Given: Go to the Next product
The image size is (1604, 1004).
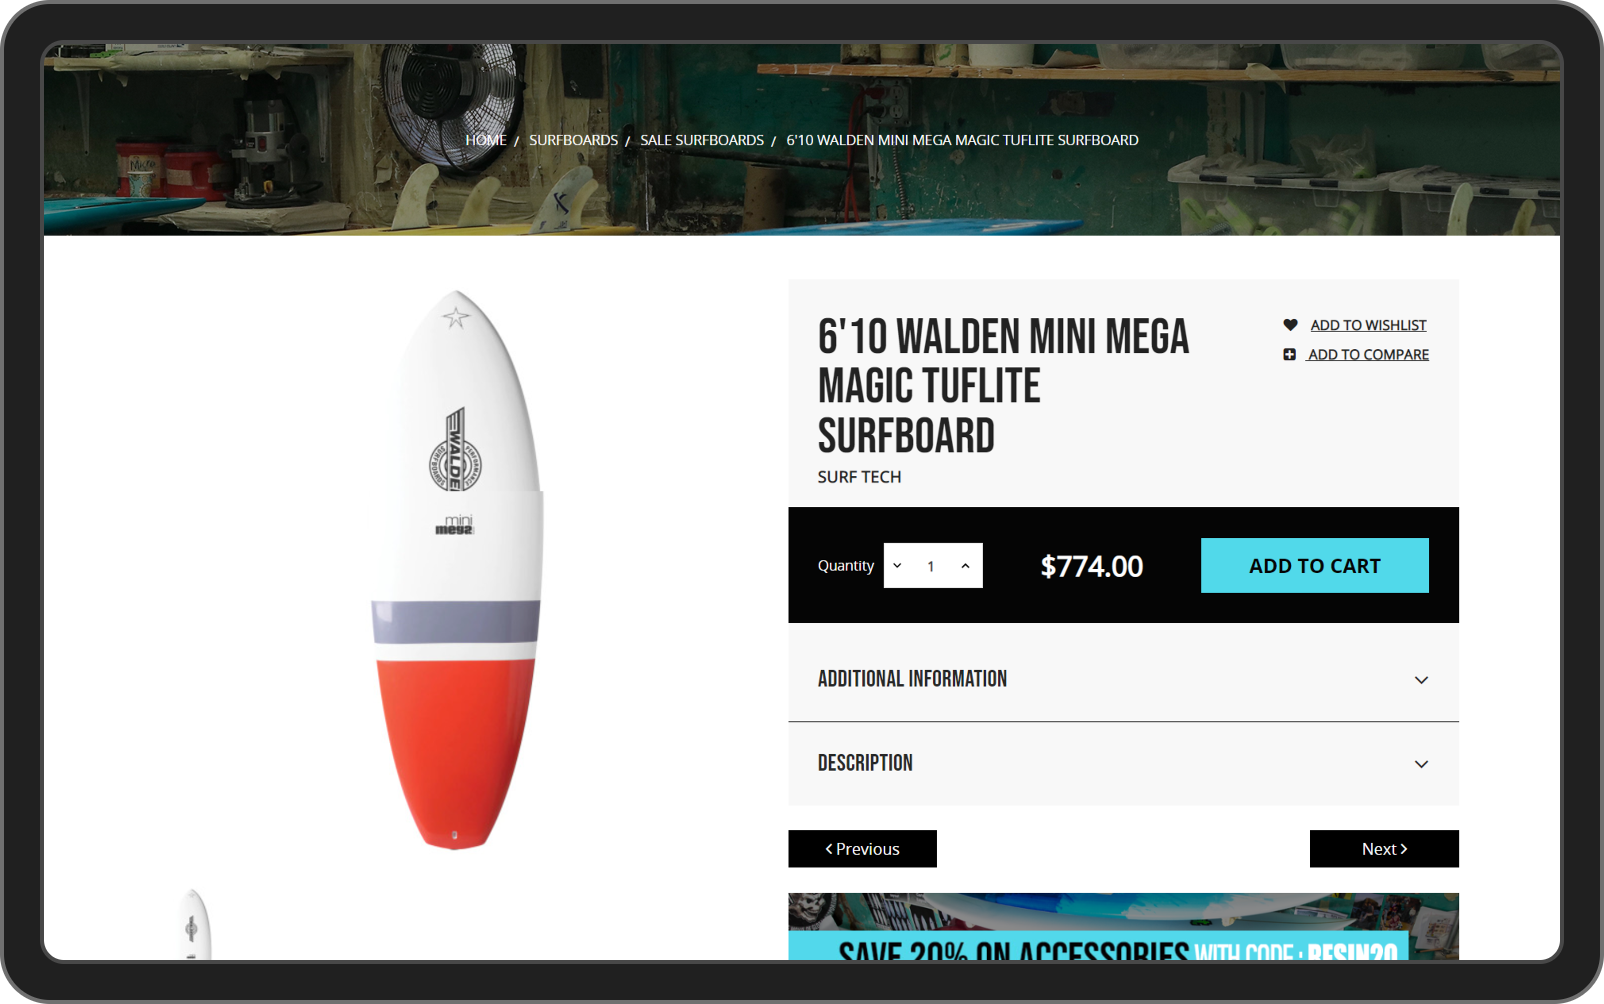Looking at the screenshot, I should click(x=1384, y=849).
